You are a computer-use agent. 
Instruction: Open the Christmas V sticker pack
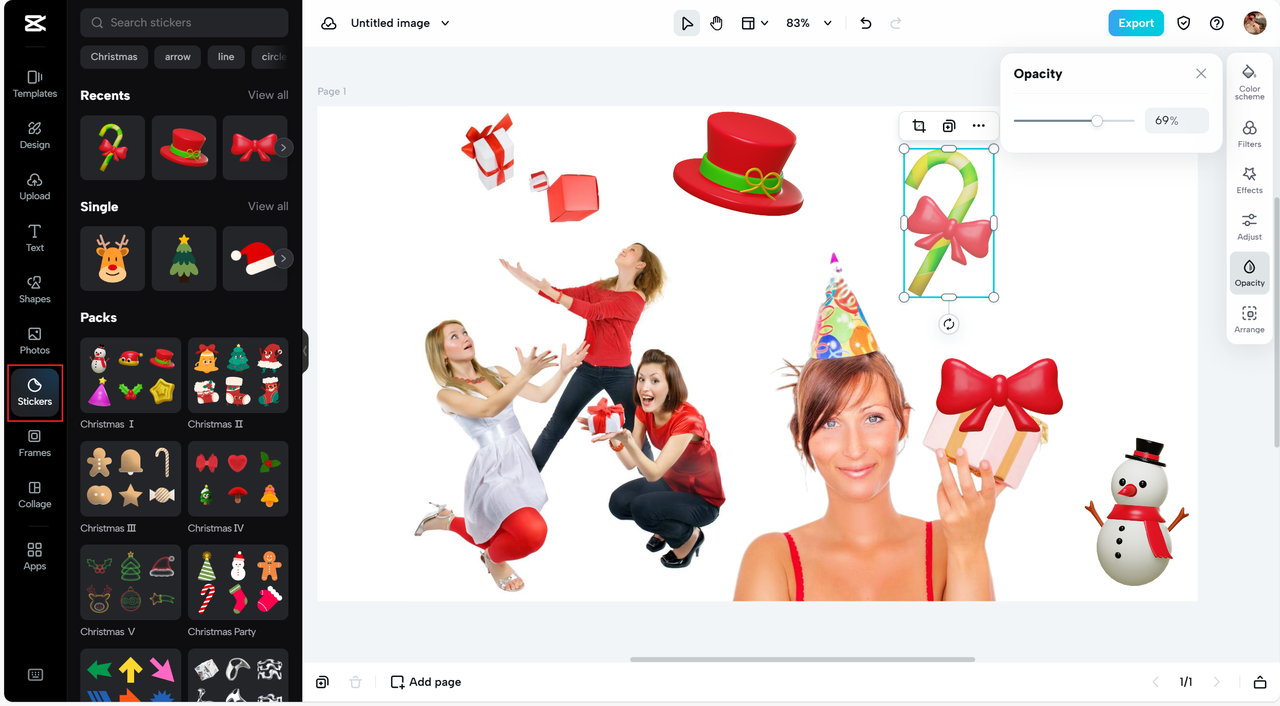click(x=131, y=583)
